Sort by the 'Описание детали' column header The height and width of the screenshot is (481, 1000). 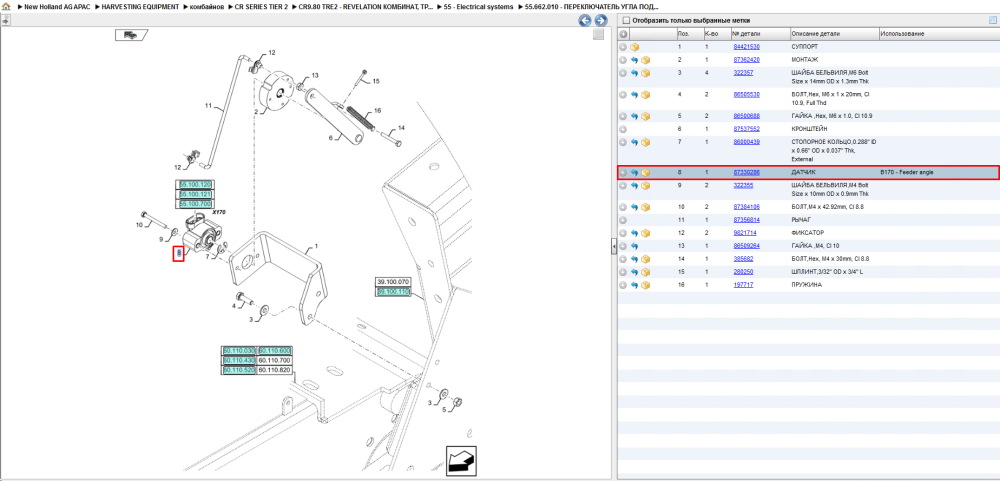coord(834,34)
